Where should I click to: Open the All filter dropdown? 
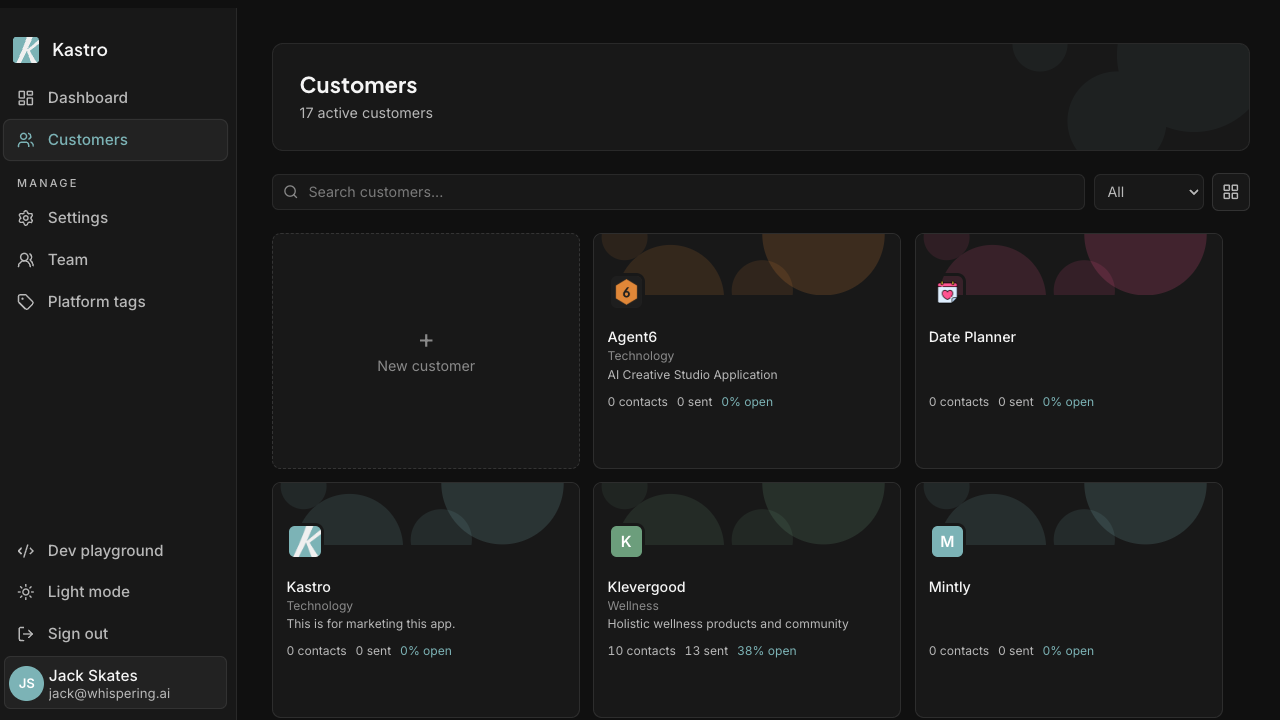click(x=1149, y=192)
